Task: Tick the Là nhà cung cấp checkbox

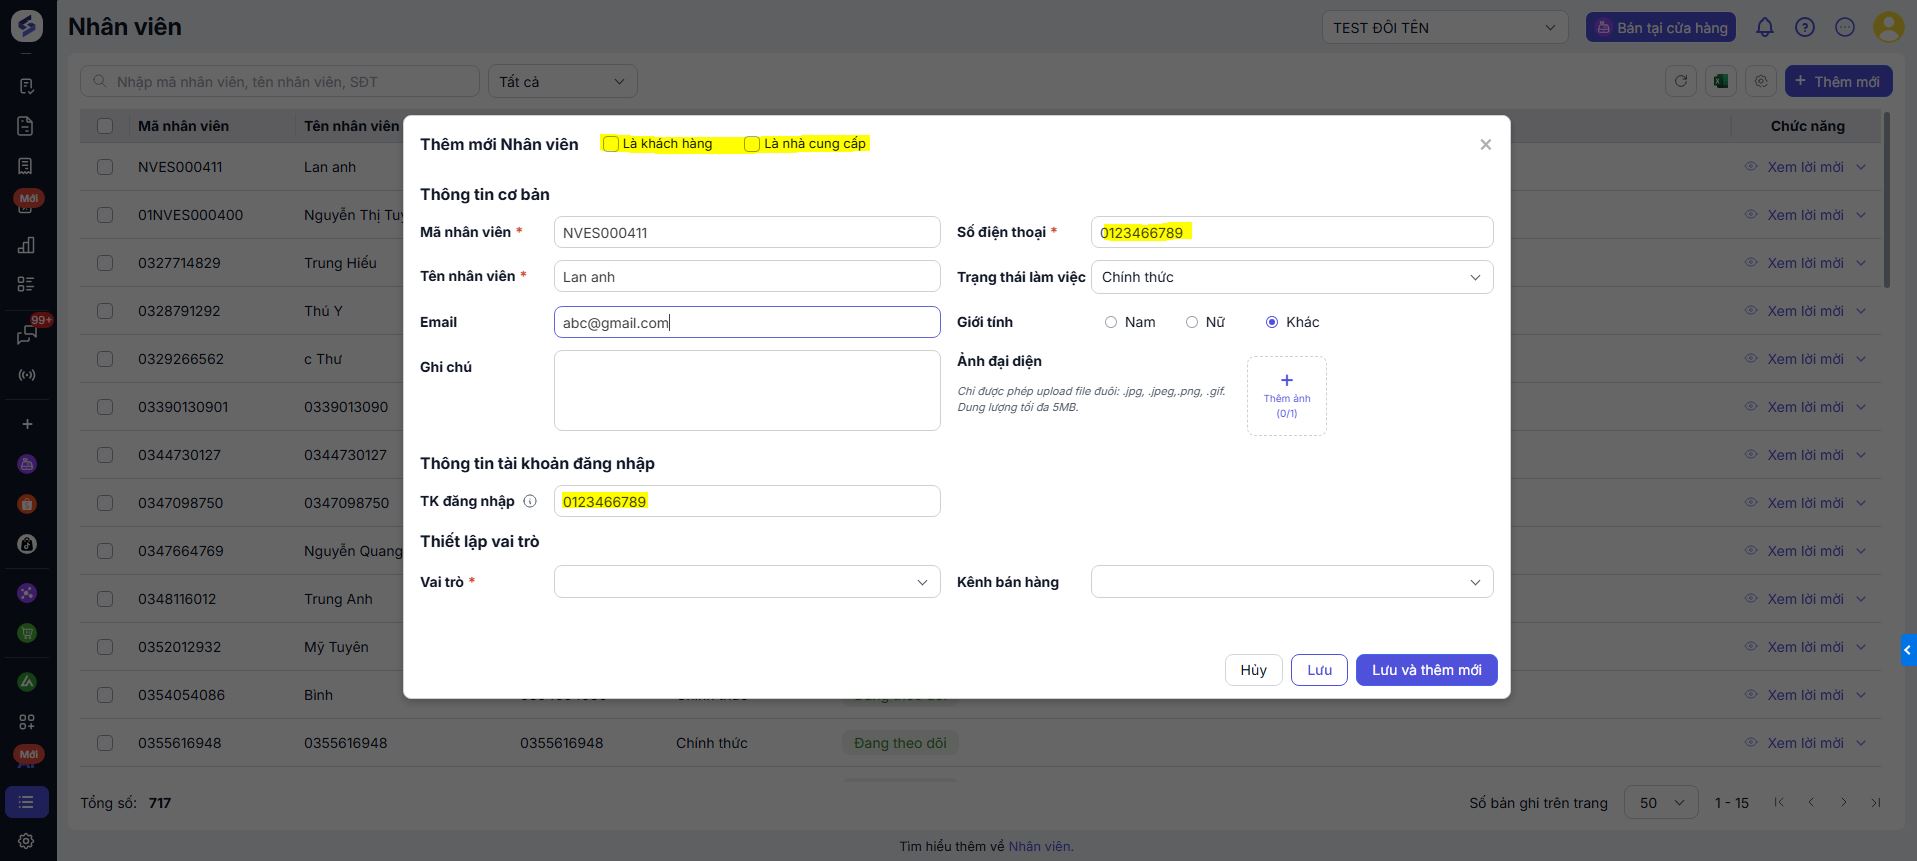Action: [752, 144]
